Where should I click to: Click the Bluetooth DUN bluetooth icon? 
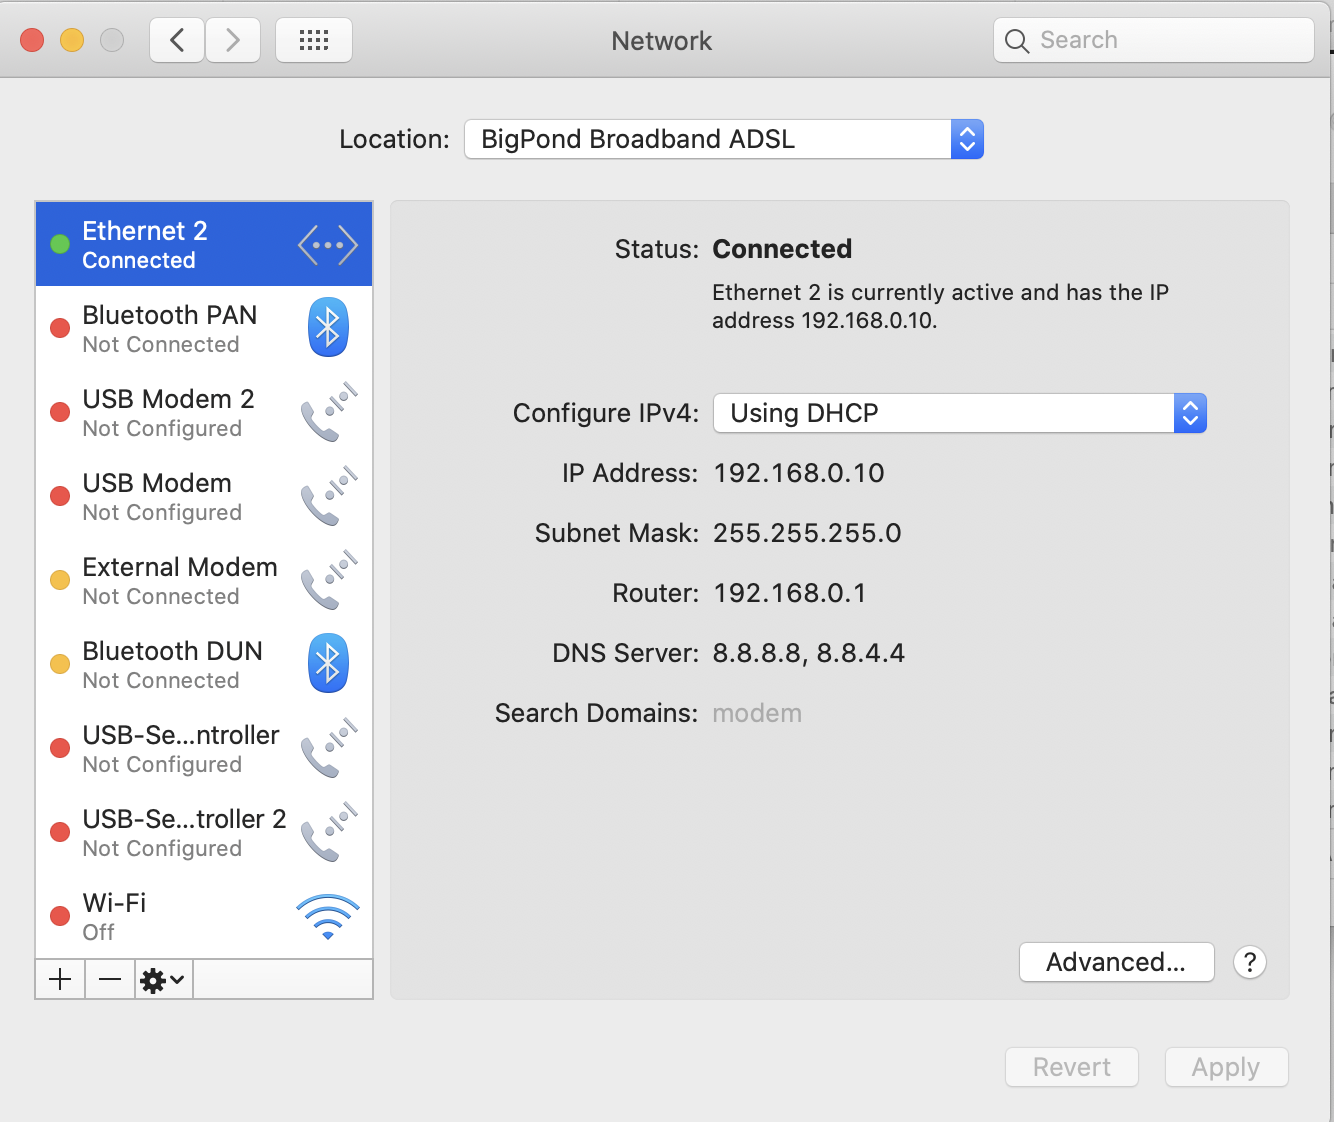click(328, 664)
